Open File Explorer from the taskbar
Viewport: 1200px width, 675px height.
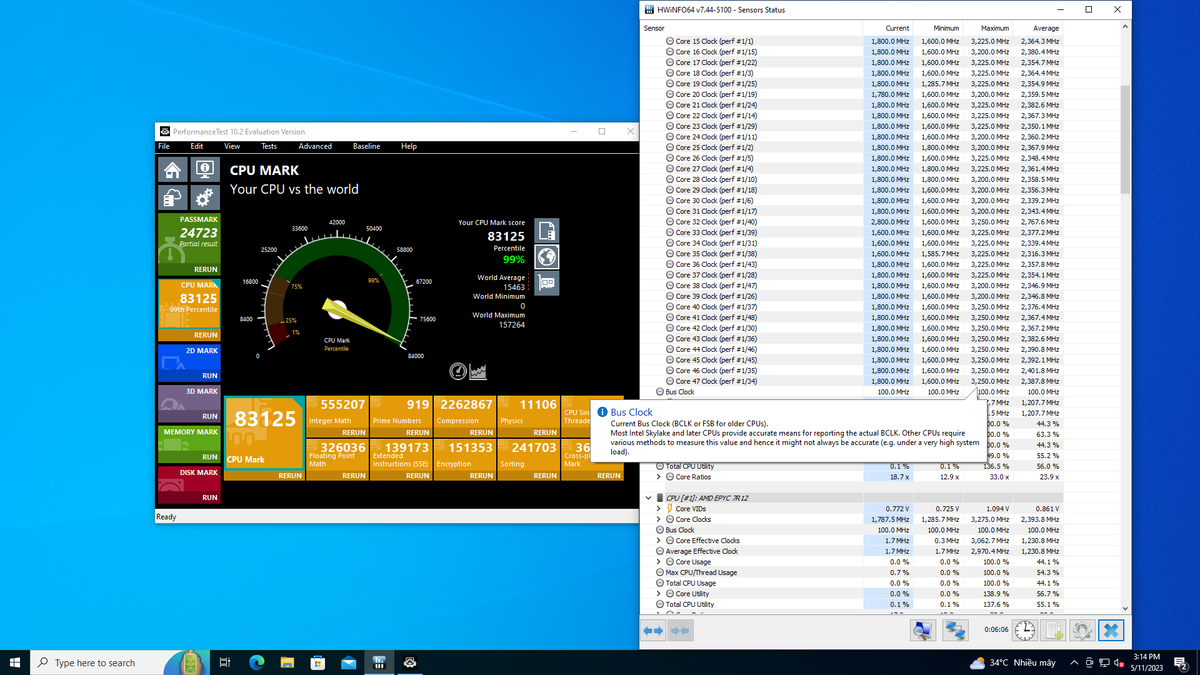coord(286,662)
